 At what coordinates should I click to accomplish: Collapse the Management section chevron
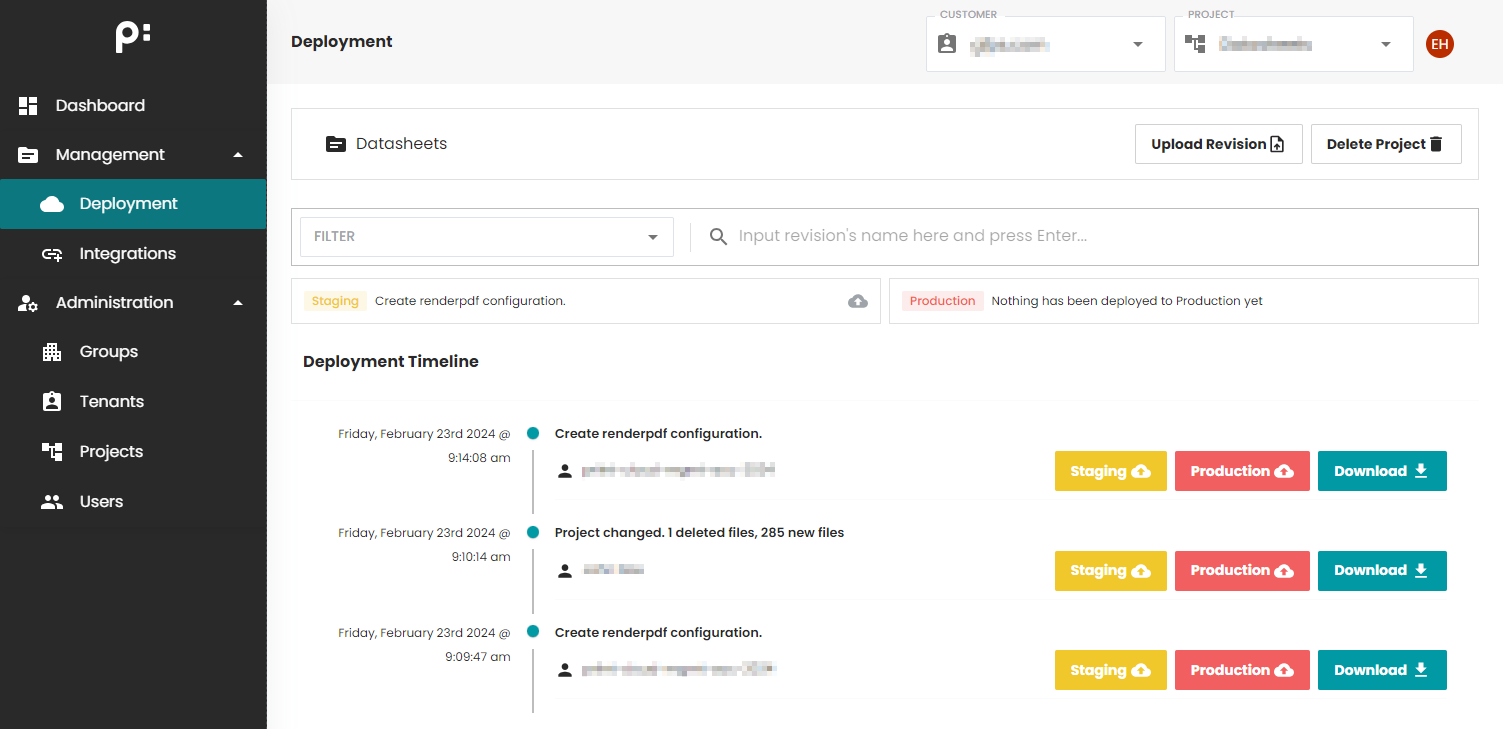(238, 155)
